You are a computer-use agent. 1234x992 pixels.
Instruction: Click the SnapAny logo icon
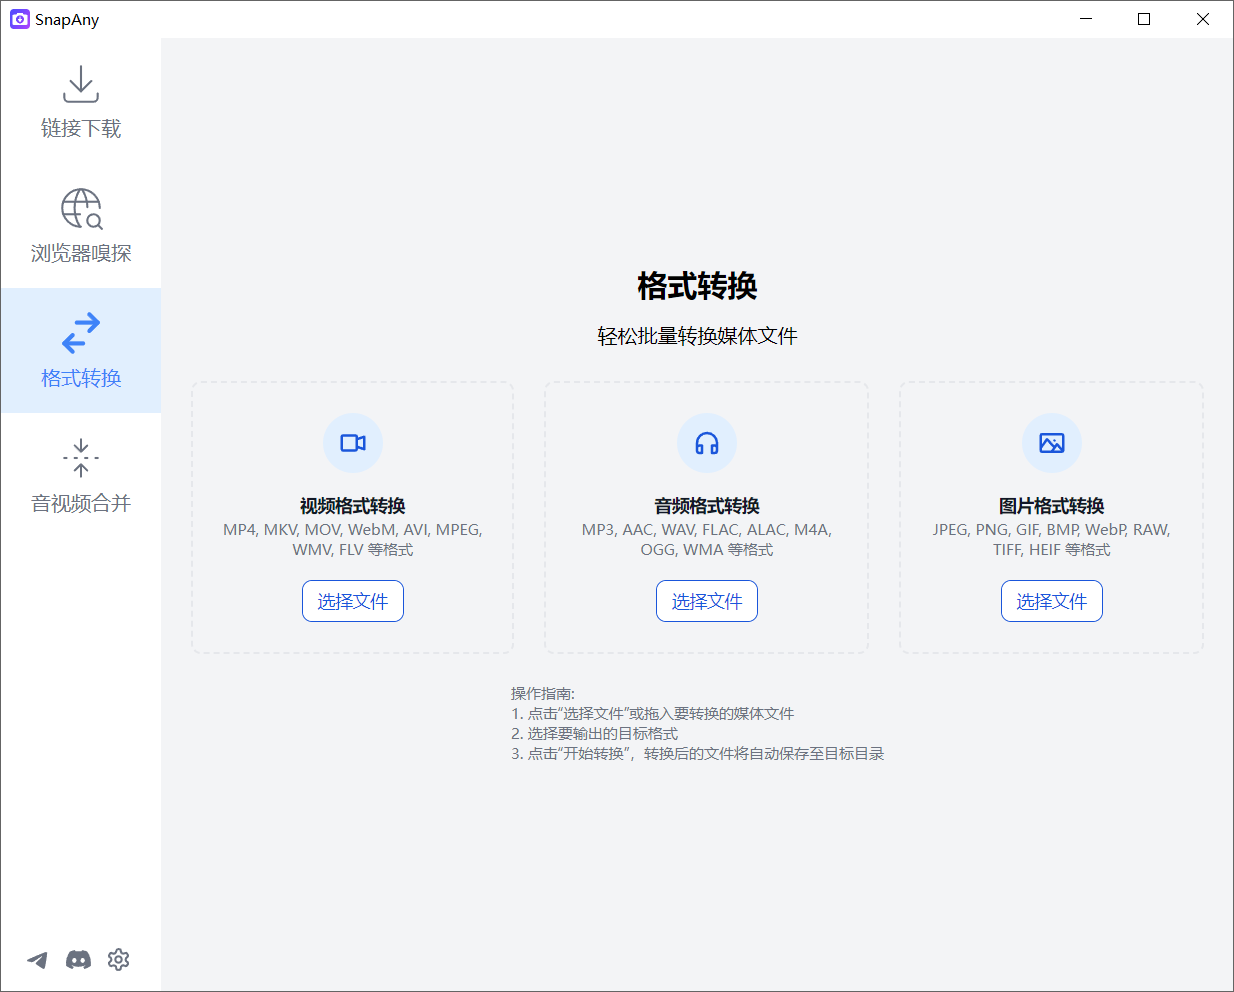click(x=19, y=19)
